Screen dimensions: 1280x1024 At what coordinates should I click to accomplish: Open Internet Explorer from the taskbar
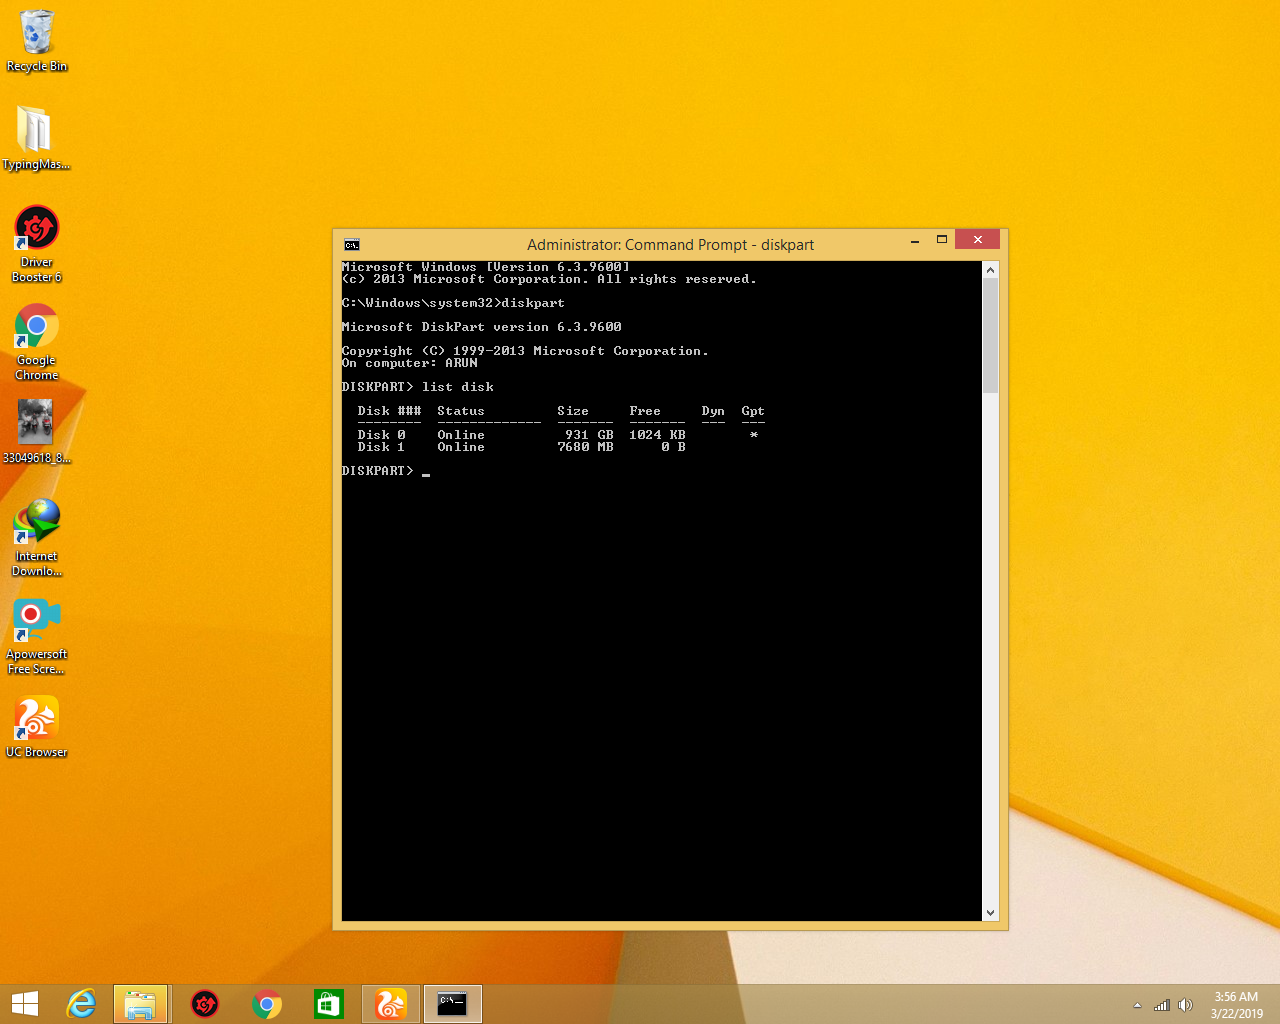80,1004
